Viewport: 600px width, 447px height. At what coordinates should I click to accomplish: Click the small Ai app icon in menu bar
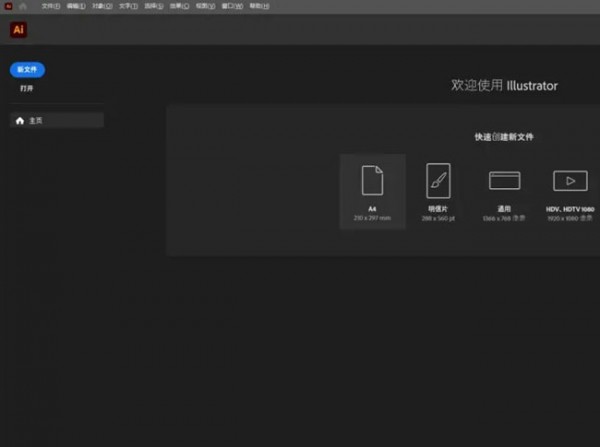8,6
